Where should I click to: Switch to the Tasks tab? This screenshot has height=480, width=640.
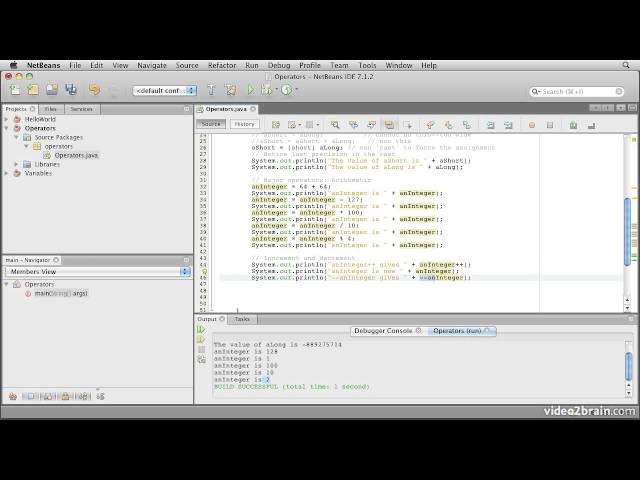click(242, 319)
